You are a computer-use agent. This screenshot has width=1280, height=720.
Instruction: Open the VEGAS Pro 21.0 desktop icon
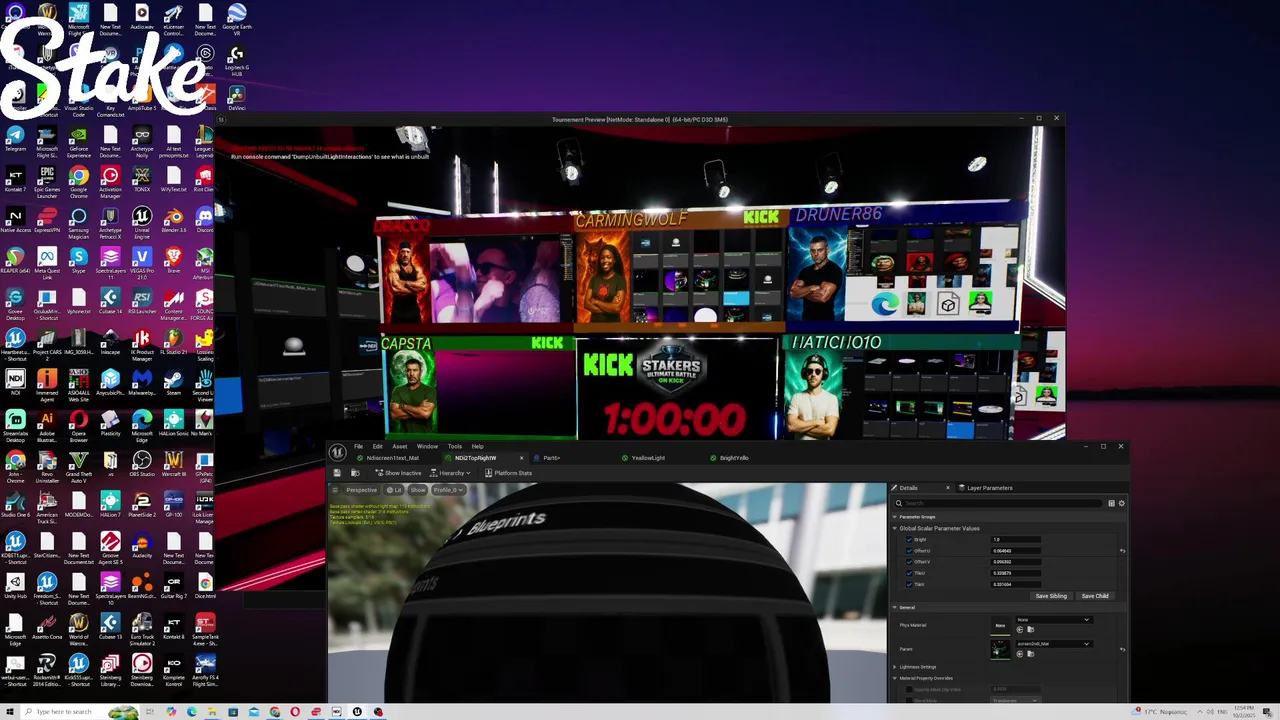(142, 261)
